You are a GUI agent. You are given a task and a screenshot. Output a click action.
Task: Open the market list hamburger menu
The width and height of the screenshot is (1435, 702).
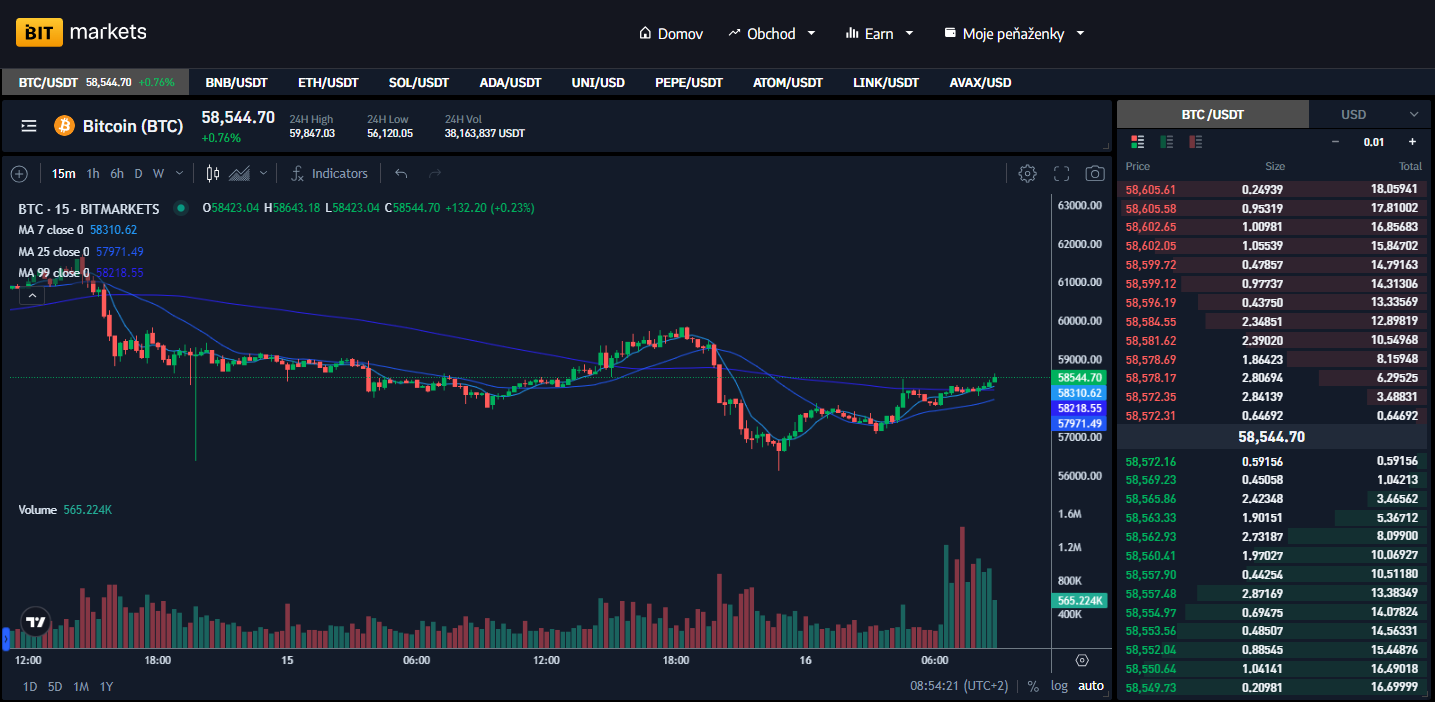coord(29,126)
